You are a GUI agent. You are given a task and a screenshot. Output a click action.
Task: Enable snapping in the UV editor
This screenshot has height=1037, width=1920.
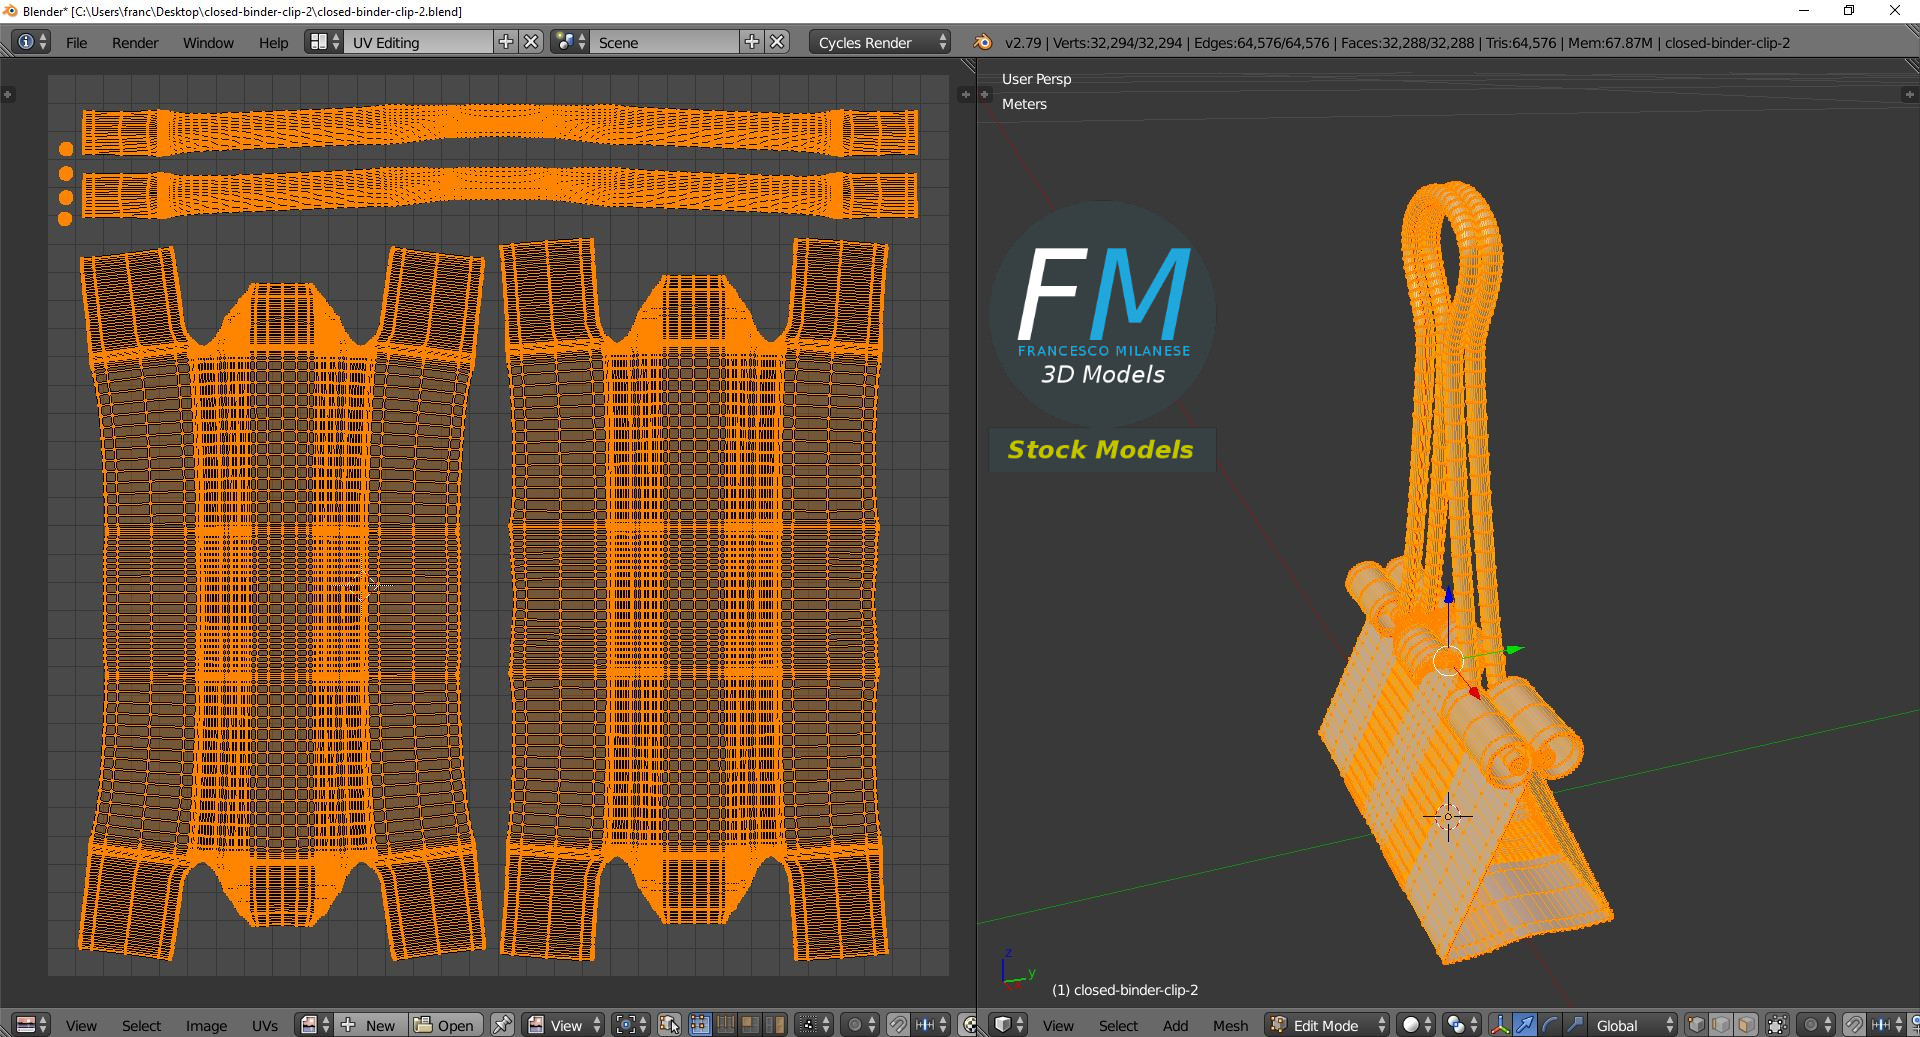pos(898,1025)
